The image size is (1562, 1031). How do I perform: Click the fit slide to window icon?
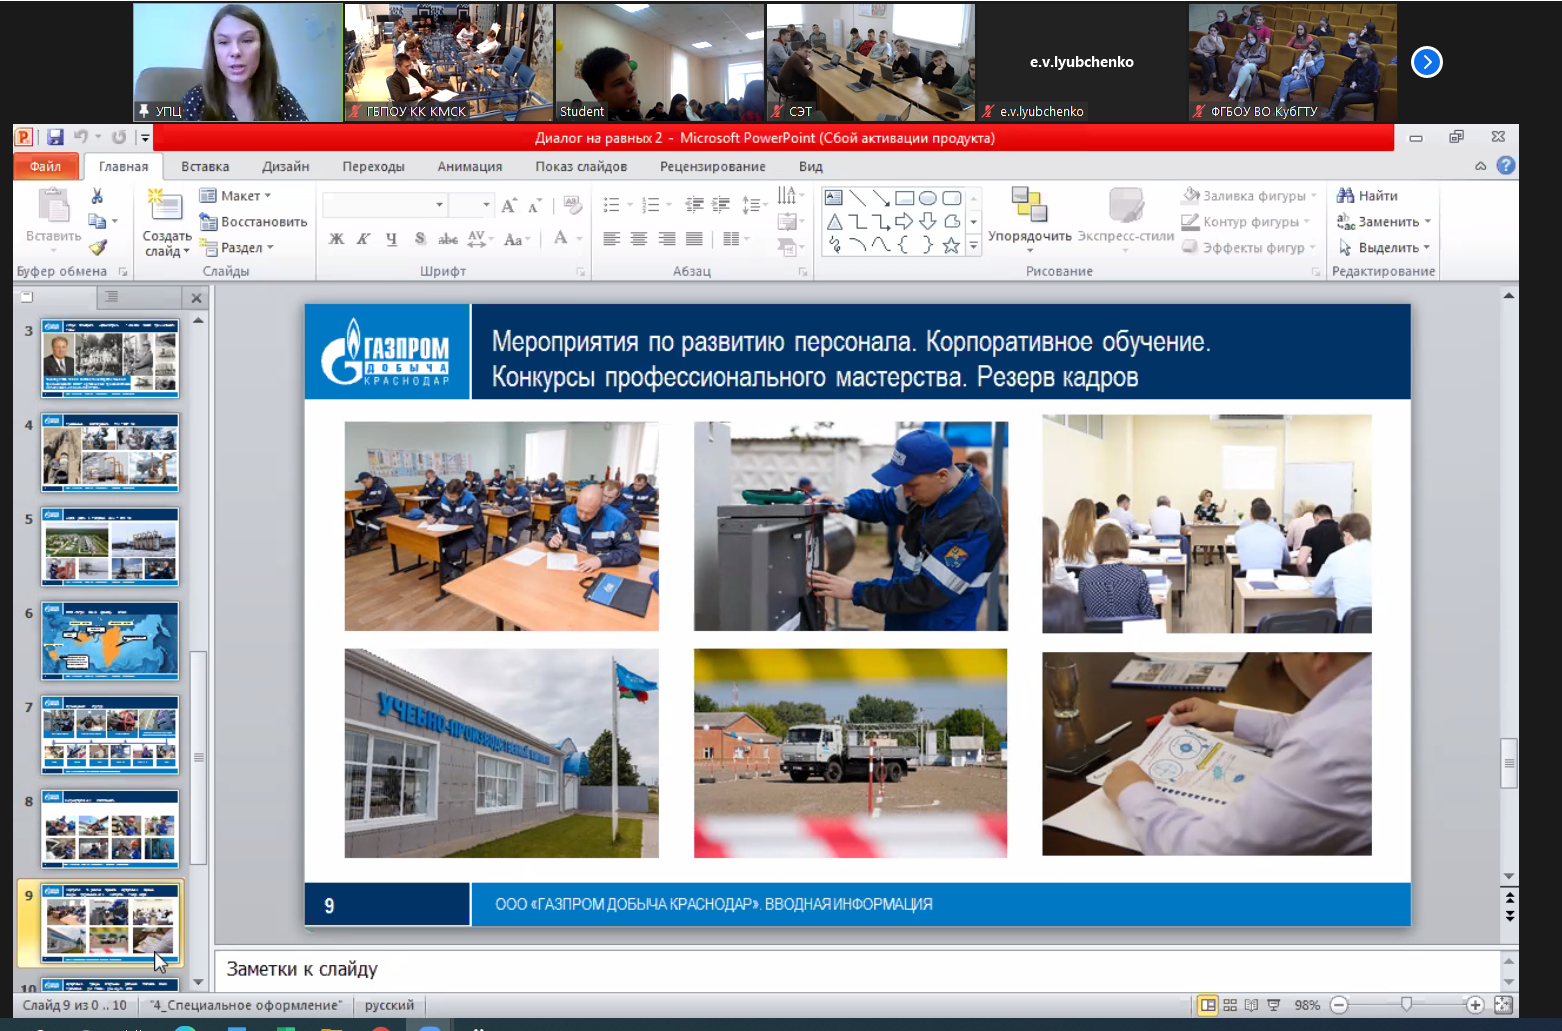coord(1502,1005)
